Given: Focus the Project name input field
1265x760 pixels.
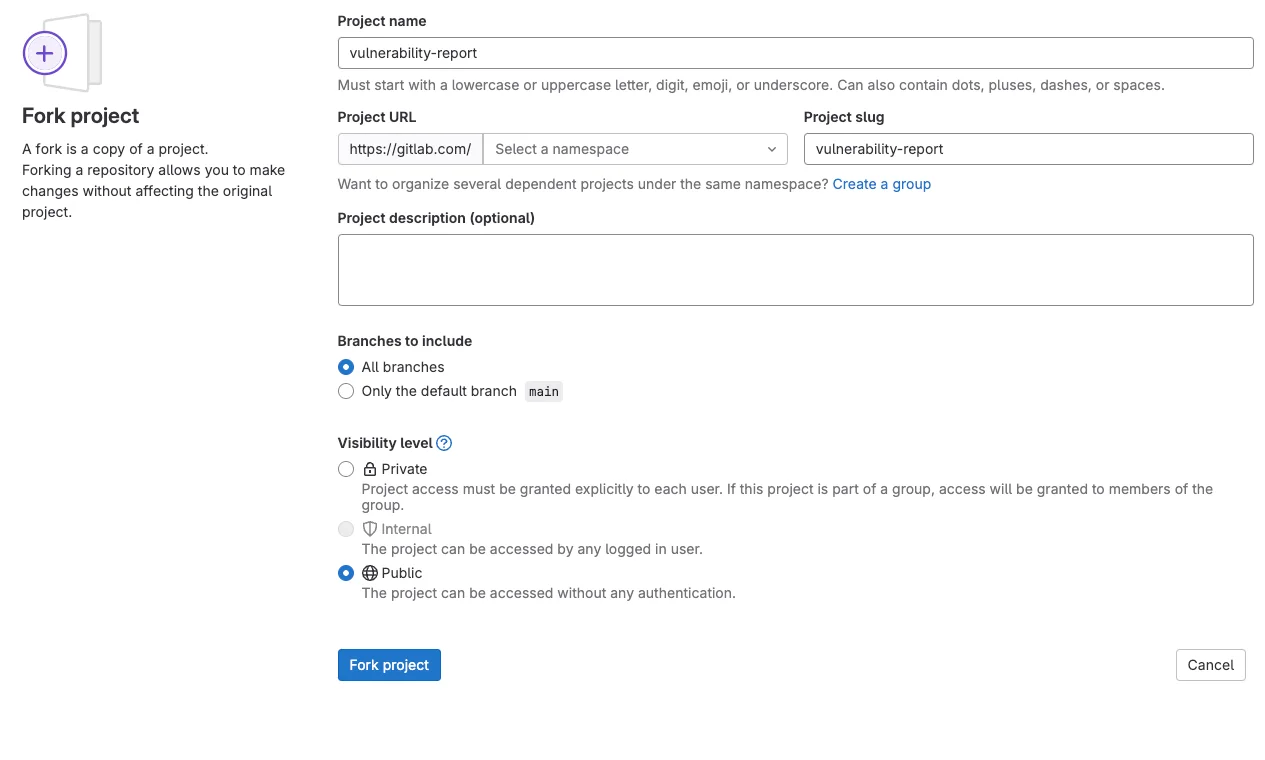Looking at the screenshot, I should (795, 53).
